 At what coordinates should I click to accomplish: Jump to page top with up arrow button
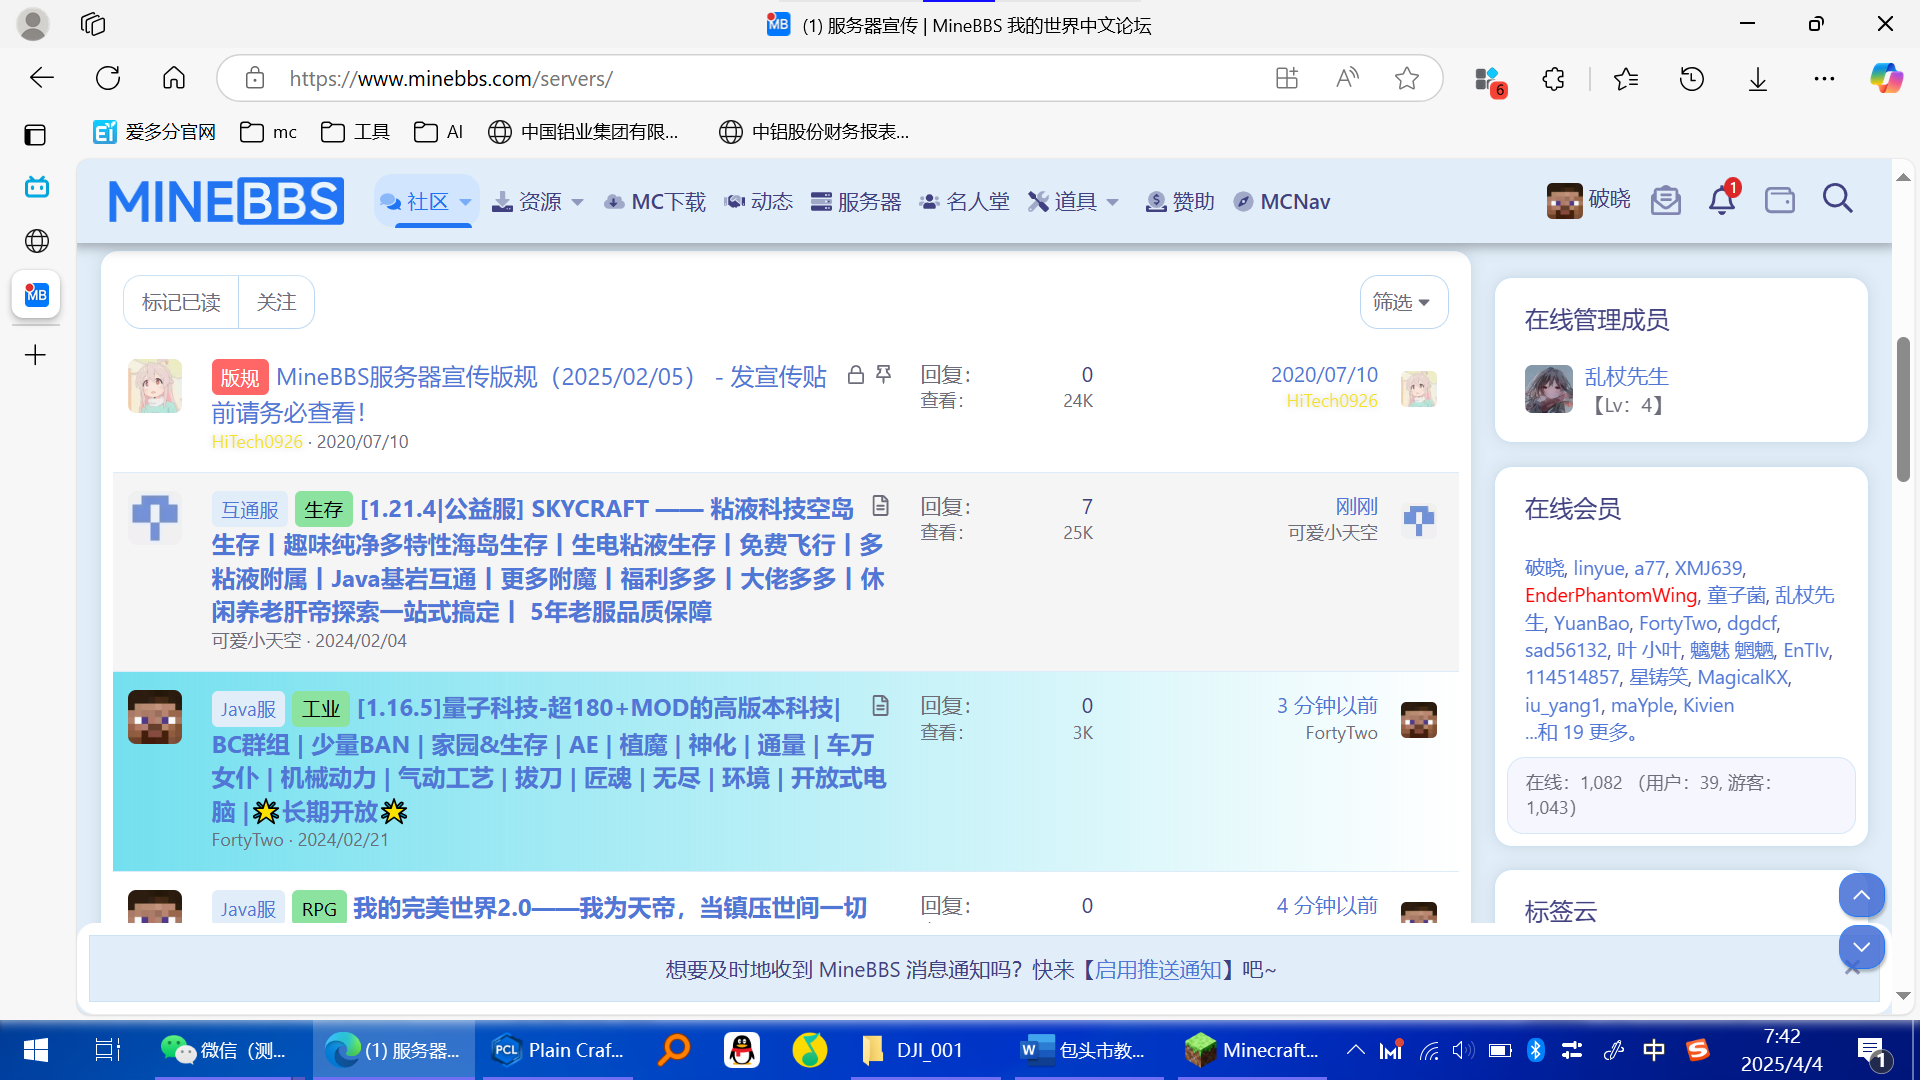click(1861, 895)
